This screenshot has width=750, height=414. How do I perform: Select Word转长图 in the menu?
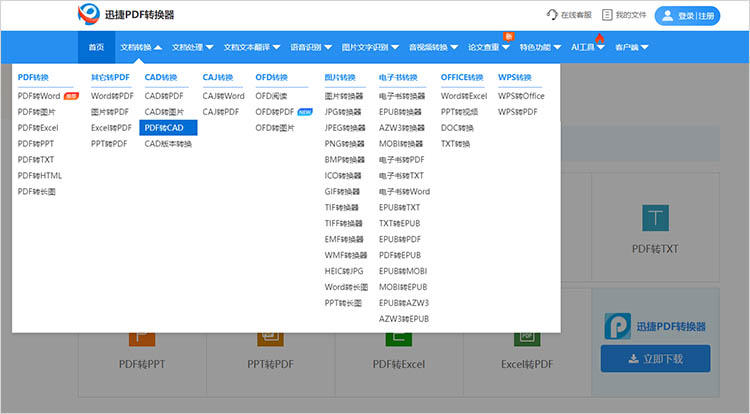346,287
